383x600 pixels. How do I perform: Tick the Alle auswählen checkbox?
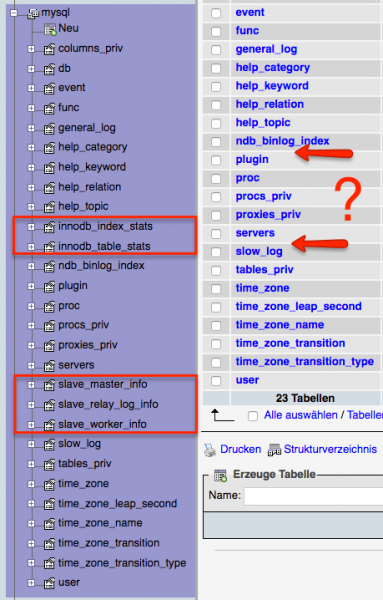(253, 416)
